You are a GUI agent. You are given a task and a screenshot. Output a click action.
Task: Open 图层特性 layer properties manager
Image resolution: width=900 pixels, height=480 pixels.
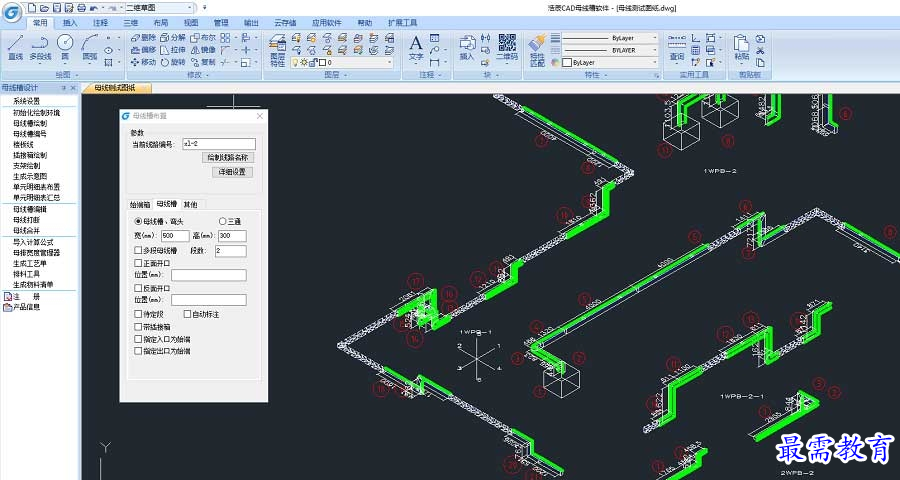tap(278, 51)
